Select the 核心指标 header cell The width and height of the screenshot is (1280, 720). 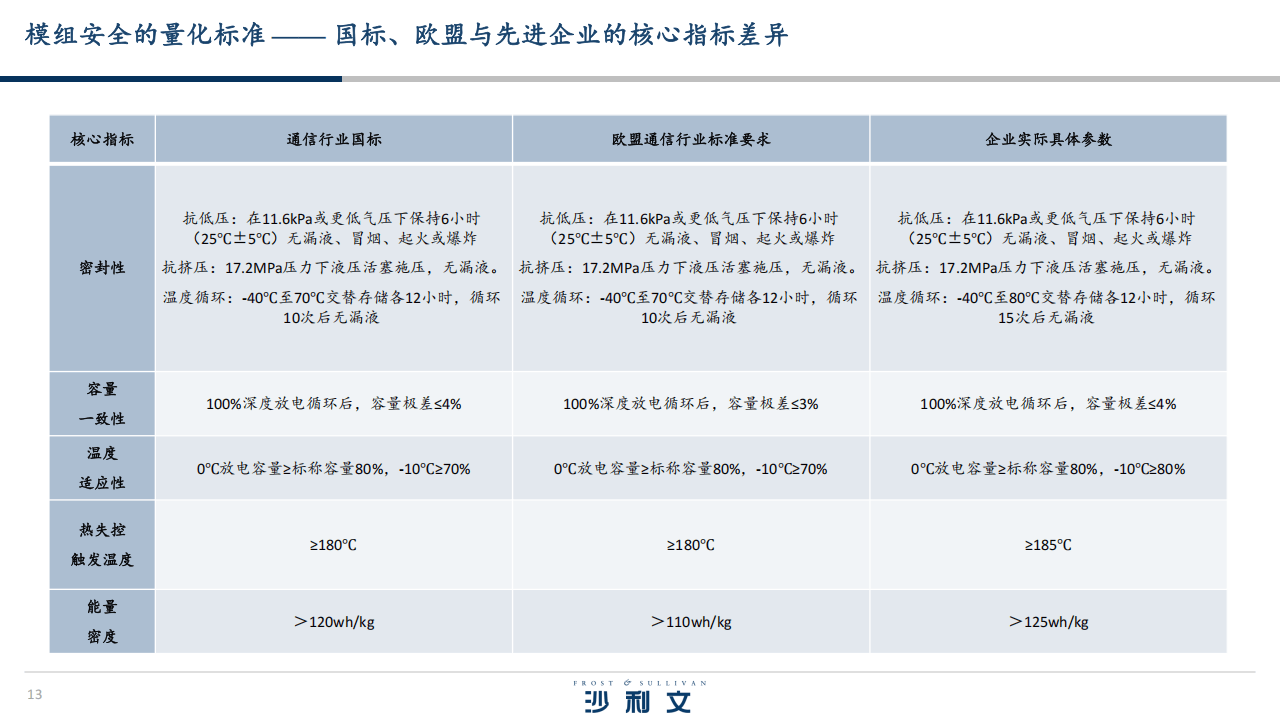(102, 139)
